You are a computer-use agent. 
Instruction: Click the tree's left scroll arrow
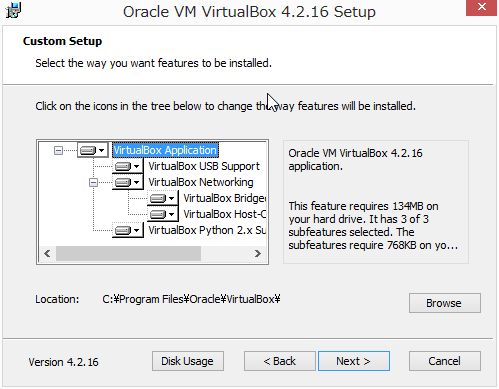(47, 254)
